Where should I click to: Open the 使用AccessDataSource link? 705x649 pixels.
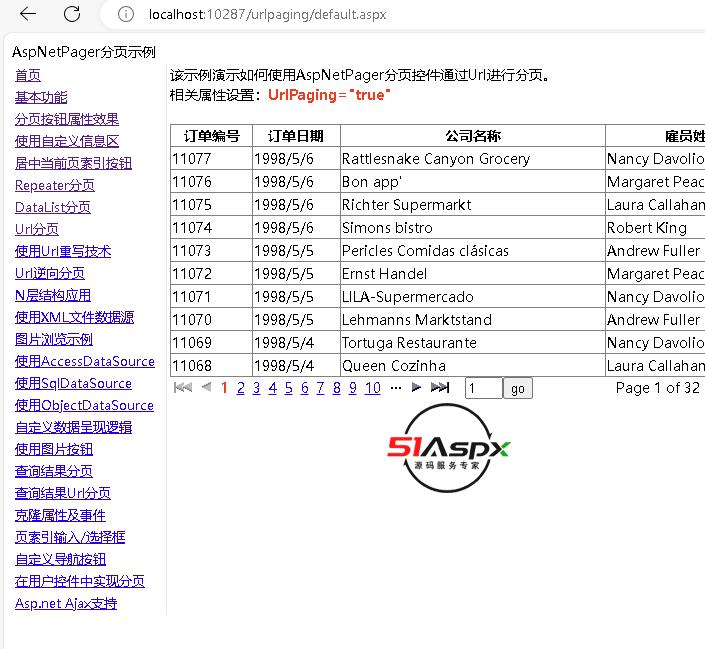85,362
